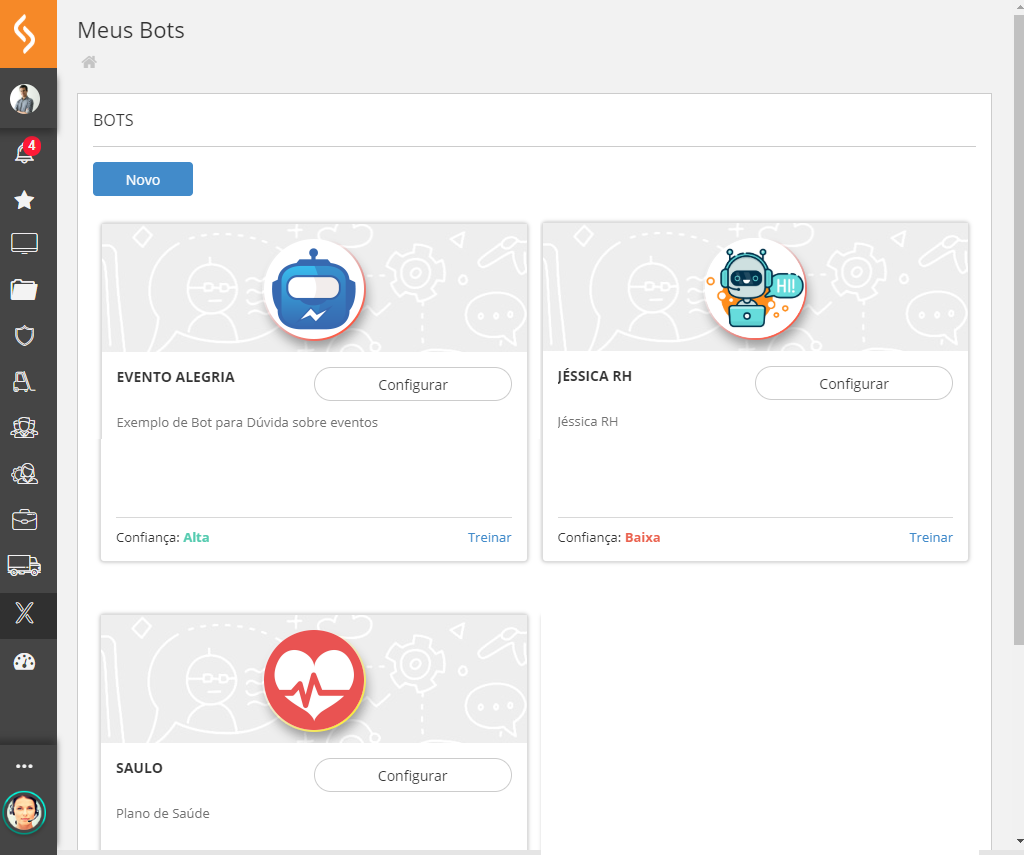The height and width of the screenshot is (858, 1026).
Task: Click Treinar link for Jéssica RH
Action: pos(930,538)
